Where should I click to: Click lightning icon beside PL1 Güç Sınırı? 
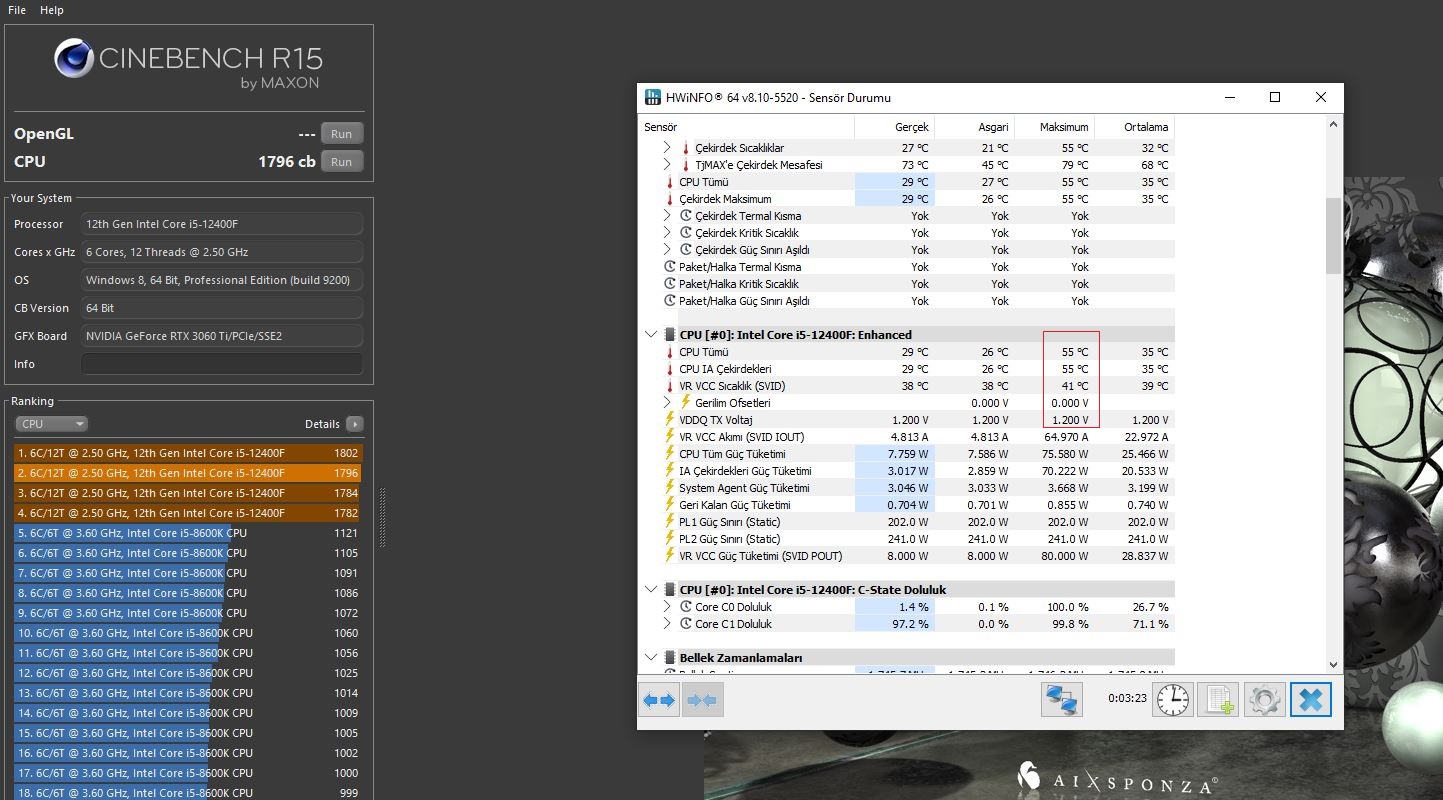(x=670, y=522)
